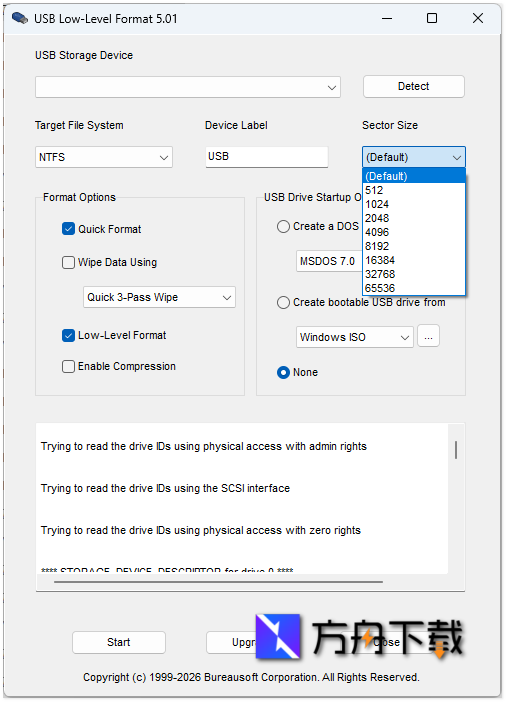Open the Windows ISO source dropdown
Image resolution: width=506 pixels, height=702 pixels.
354,337
